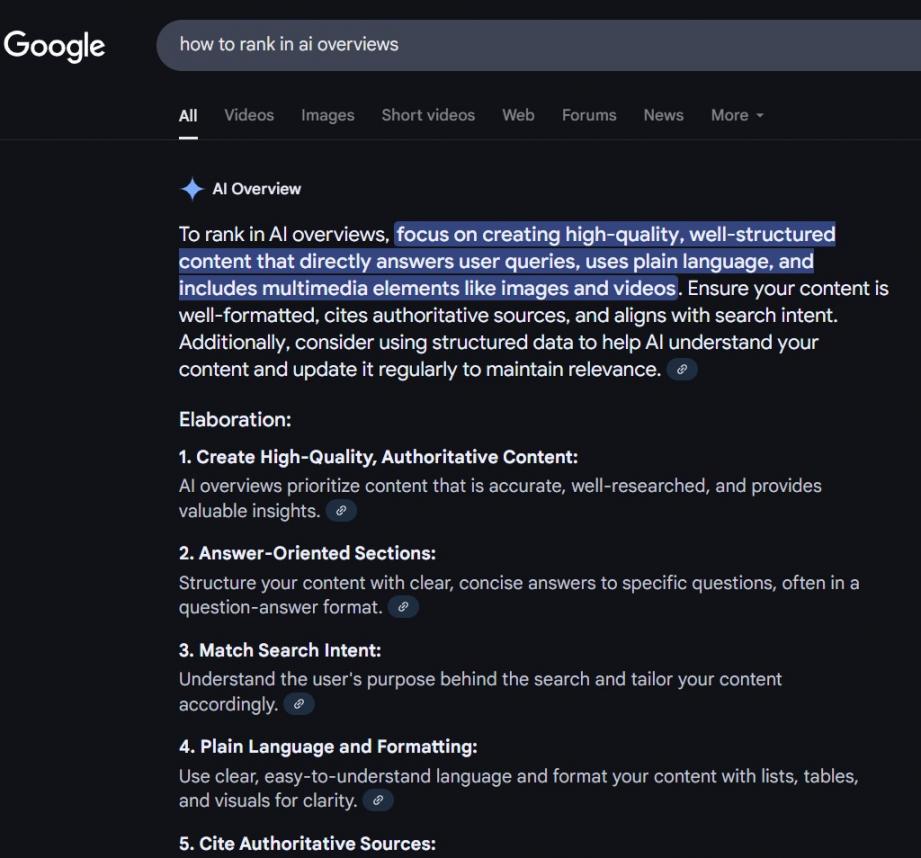
Task: Click the 'Match Search Intent' heading
Action: (279, 650)
